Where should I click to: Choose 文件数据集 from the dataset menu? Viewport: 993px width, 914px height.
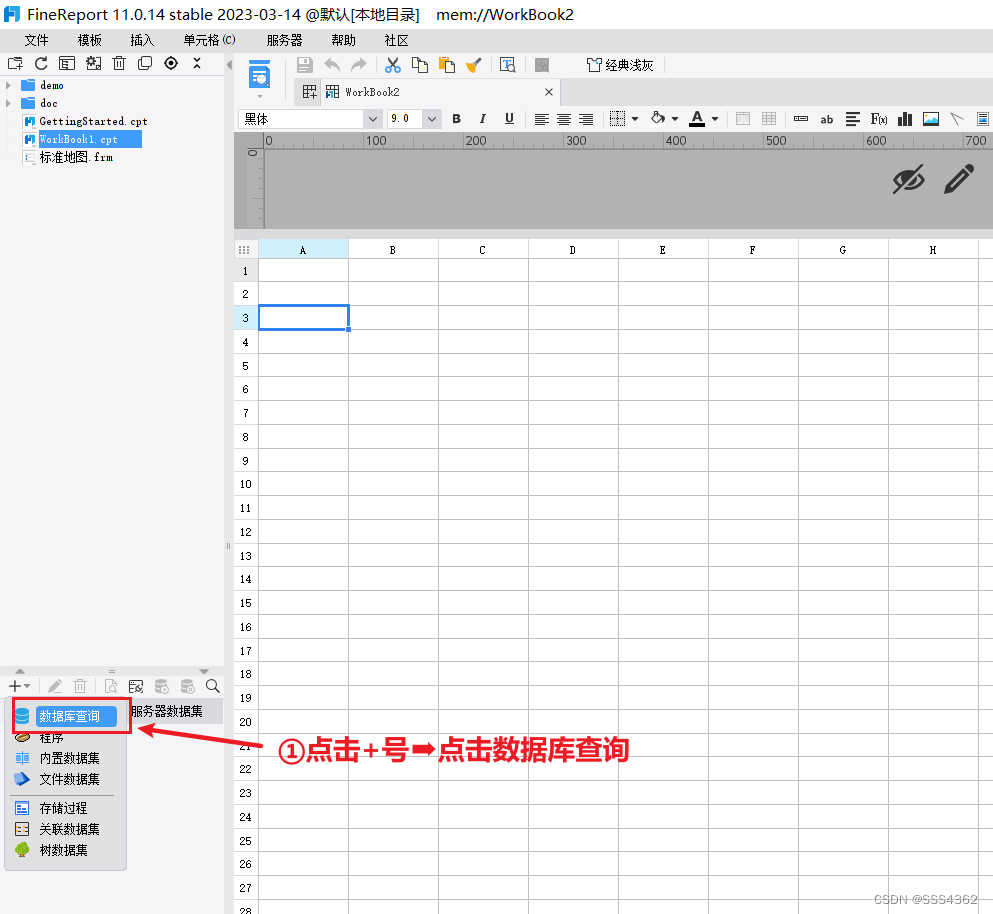coord(69,779)
